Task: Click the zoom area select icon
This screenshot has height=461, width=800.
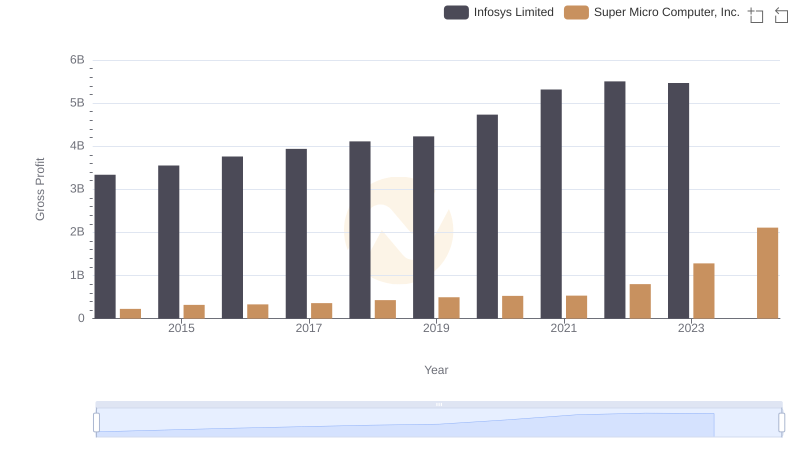Action: [756, 15]
